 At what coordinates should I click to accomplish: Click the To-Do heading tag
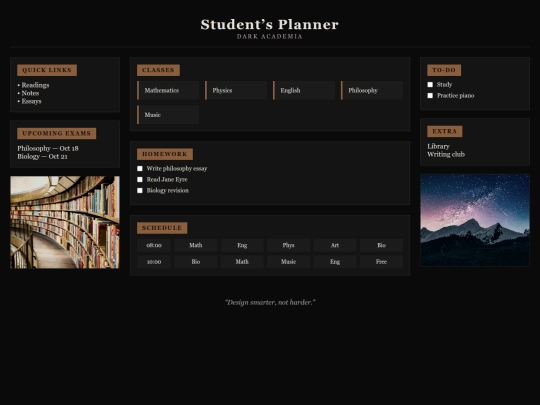444,70
